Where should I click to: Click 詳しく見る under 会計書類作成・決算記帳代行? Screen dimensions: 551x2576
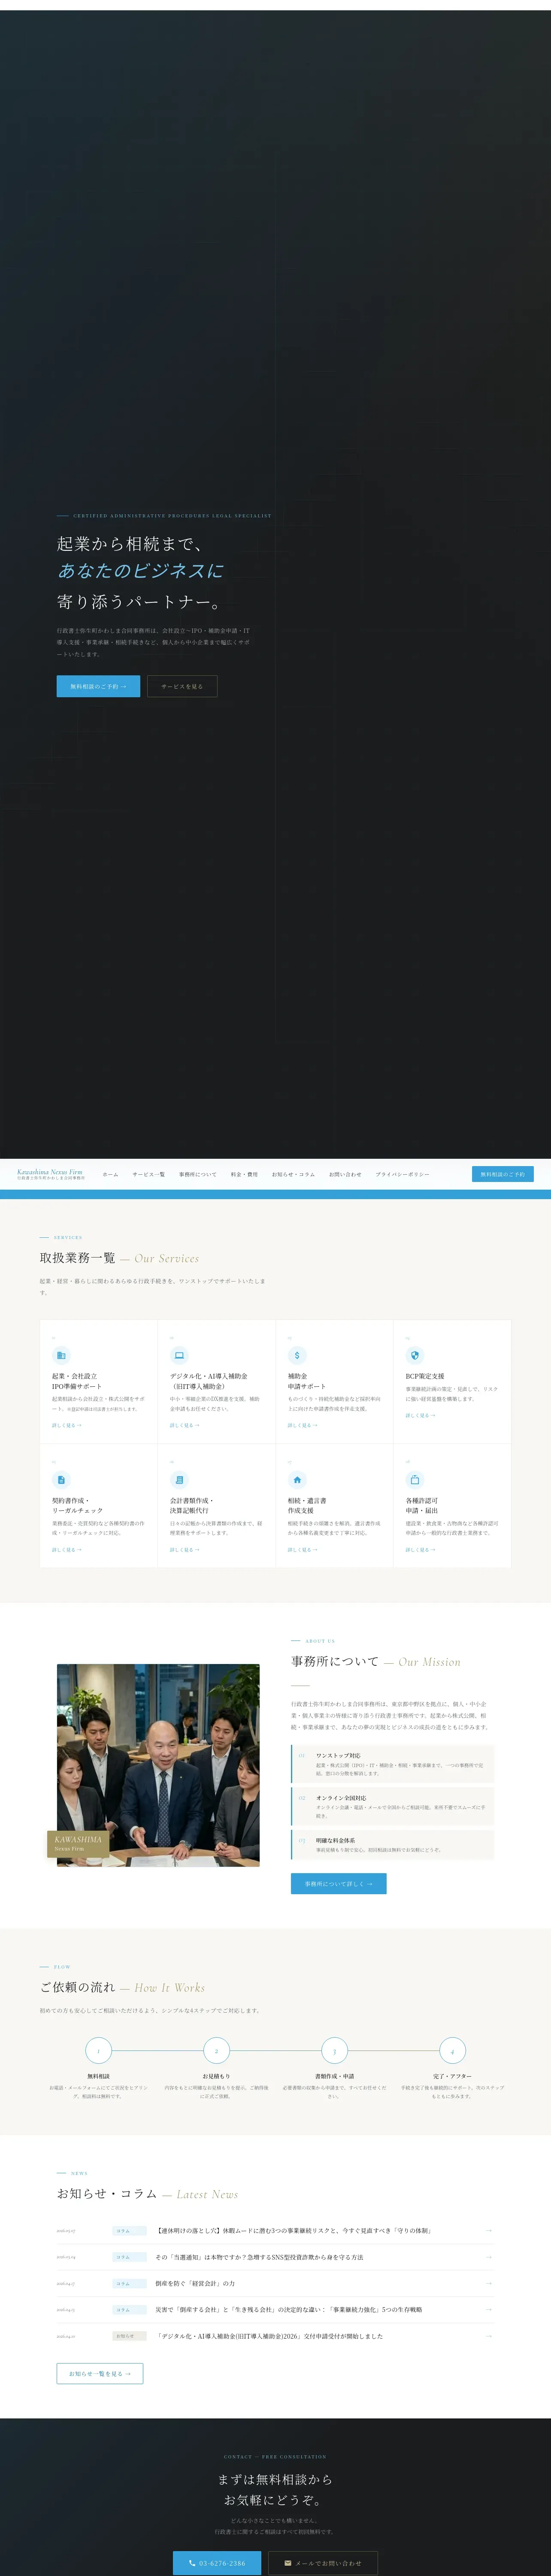click(185, 1549)
